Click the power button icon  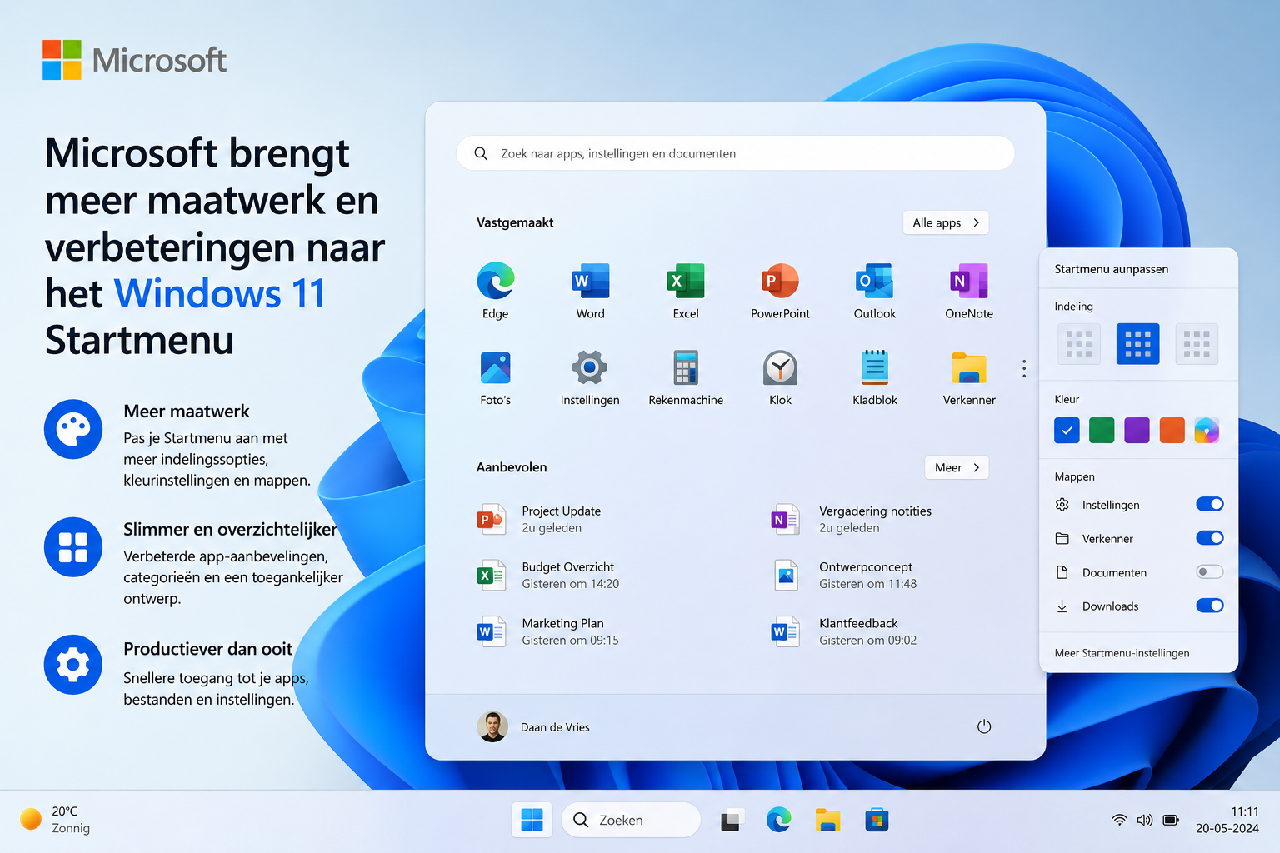pyautogui.click(x=984, y=727)
